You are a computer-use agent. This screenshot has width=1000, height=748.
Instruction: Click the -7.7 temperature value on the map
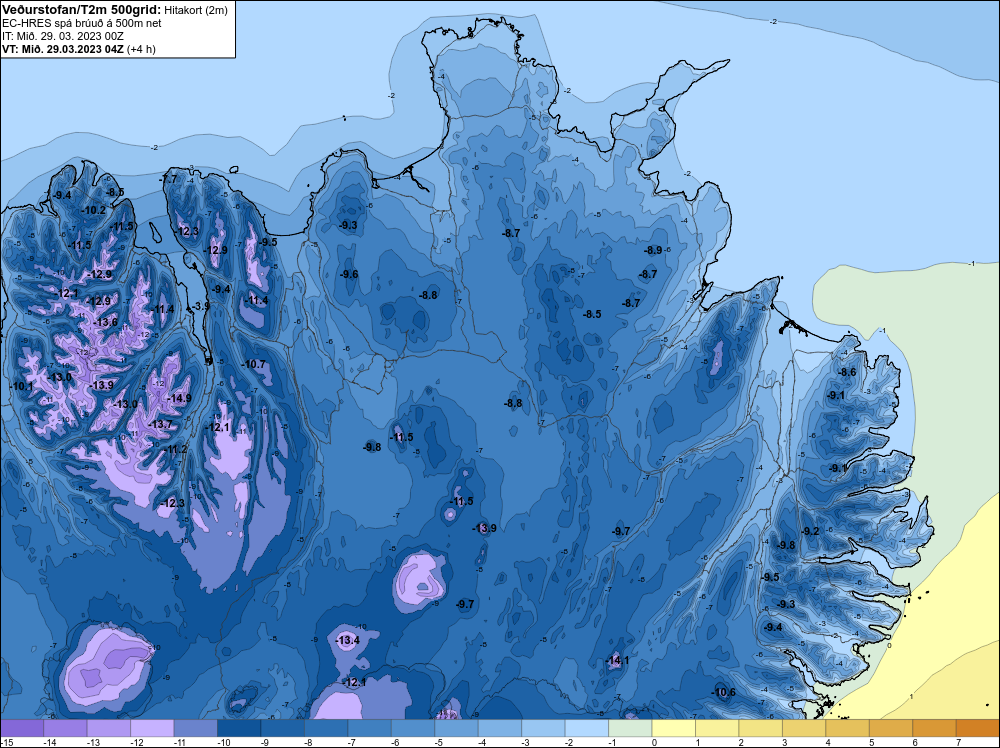point(169,179)
